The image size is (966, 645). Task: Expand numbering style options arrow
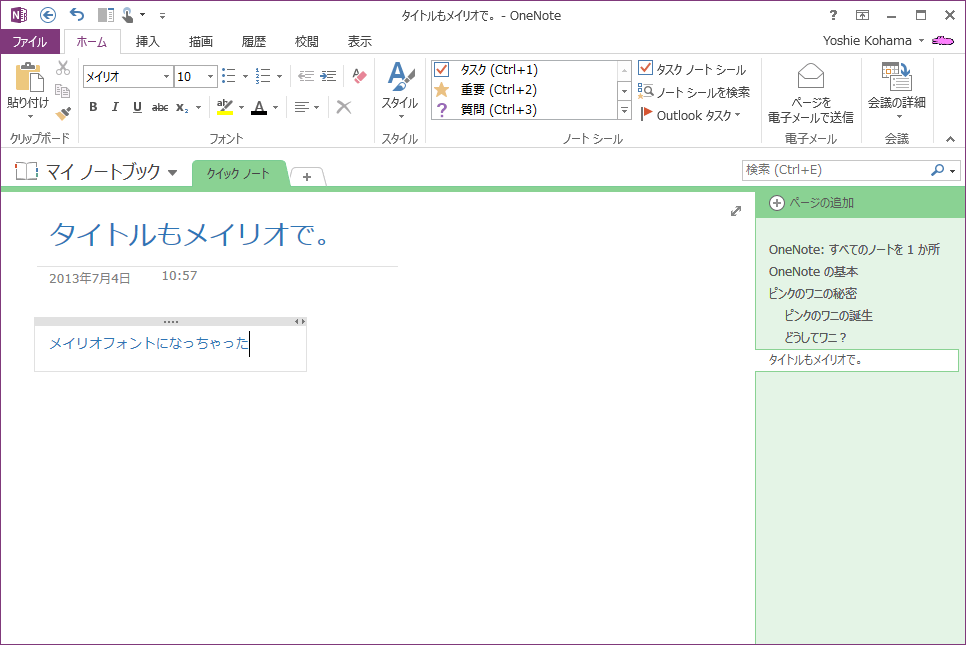[279, 76]
